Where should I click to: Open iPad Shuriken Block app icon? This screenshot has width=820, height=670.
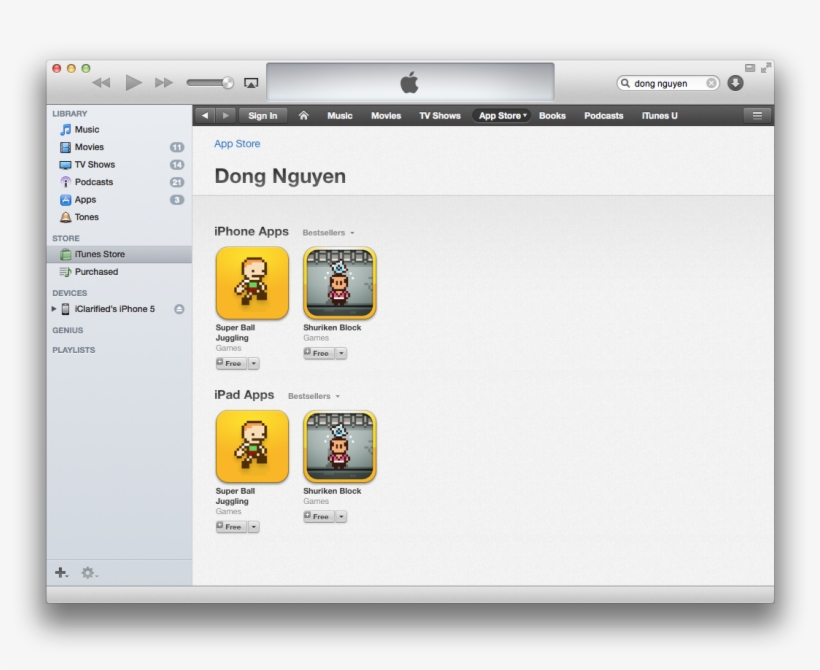(340, 446)
